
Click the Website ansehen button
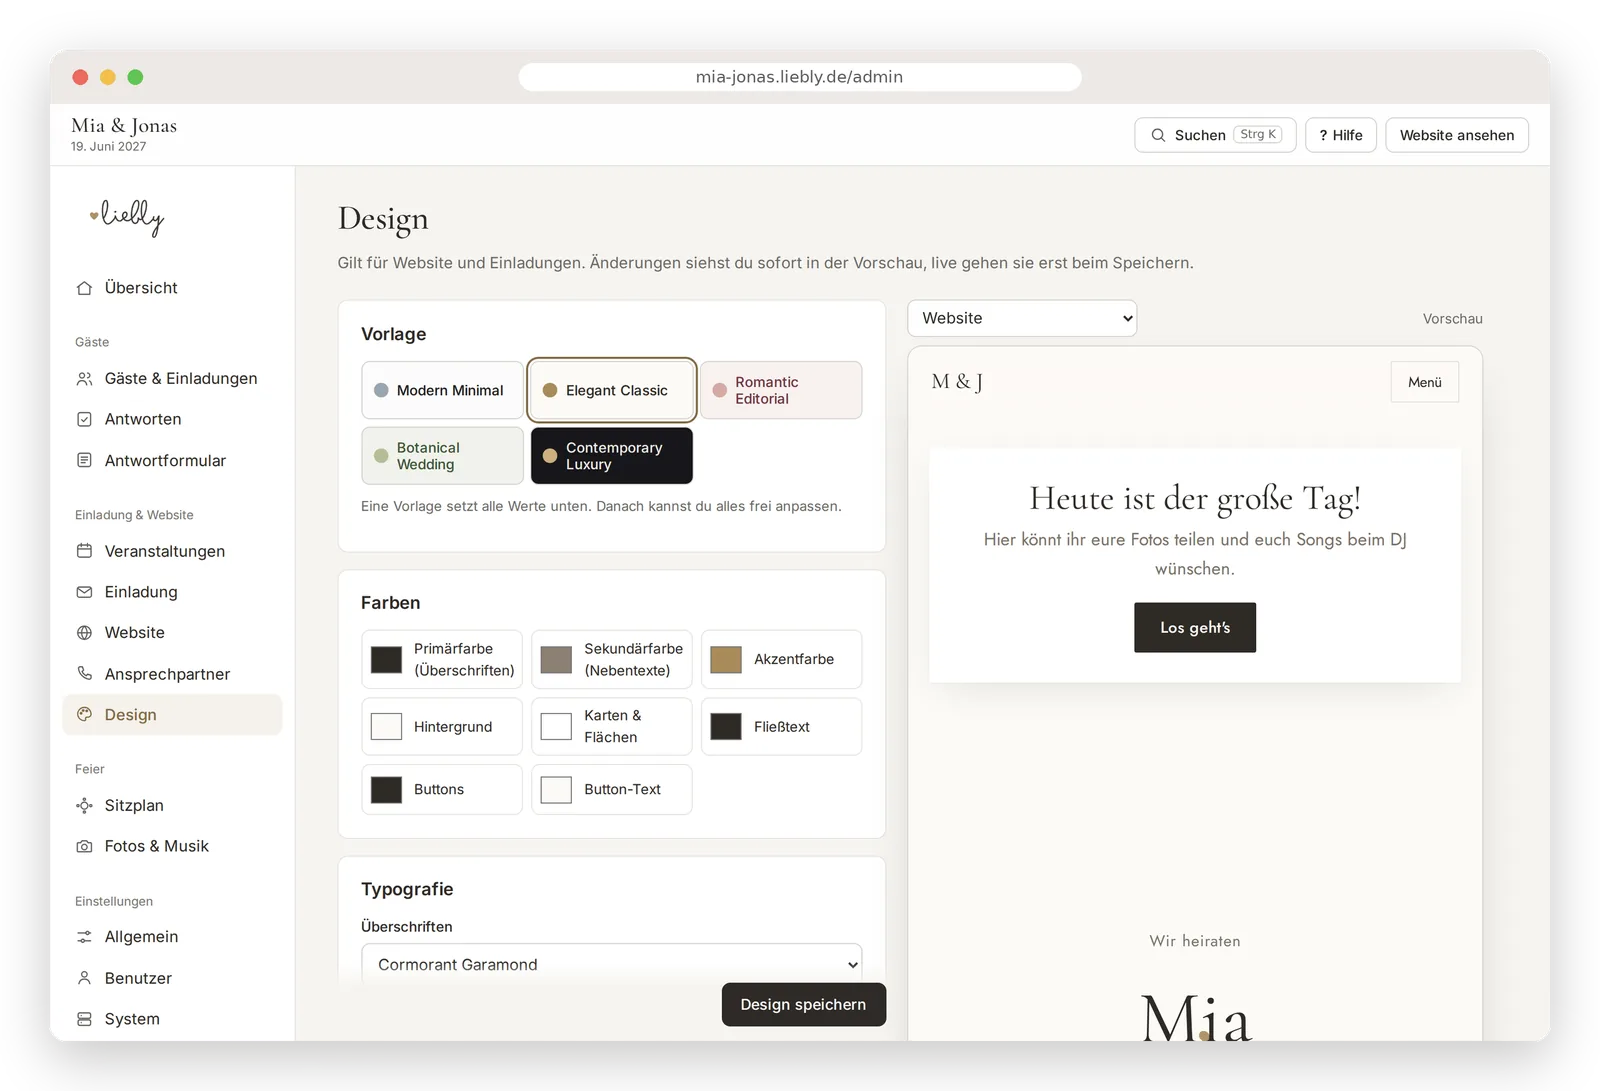(1457, 135)
